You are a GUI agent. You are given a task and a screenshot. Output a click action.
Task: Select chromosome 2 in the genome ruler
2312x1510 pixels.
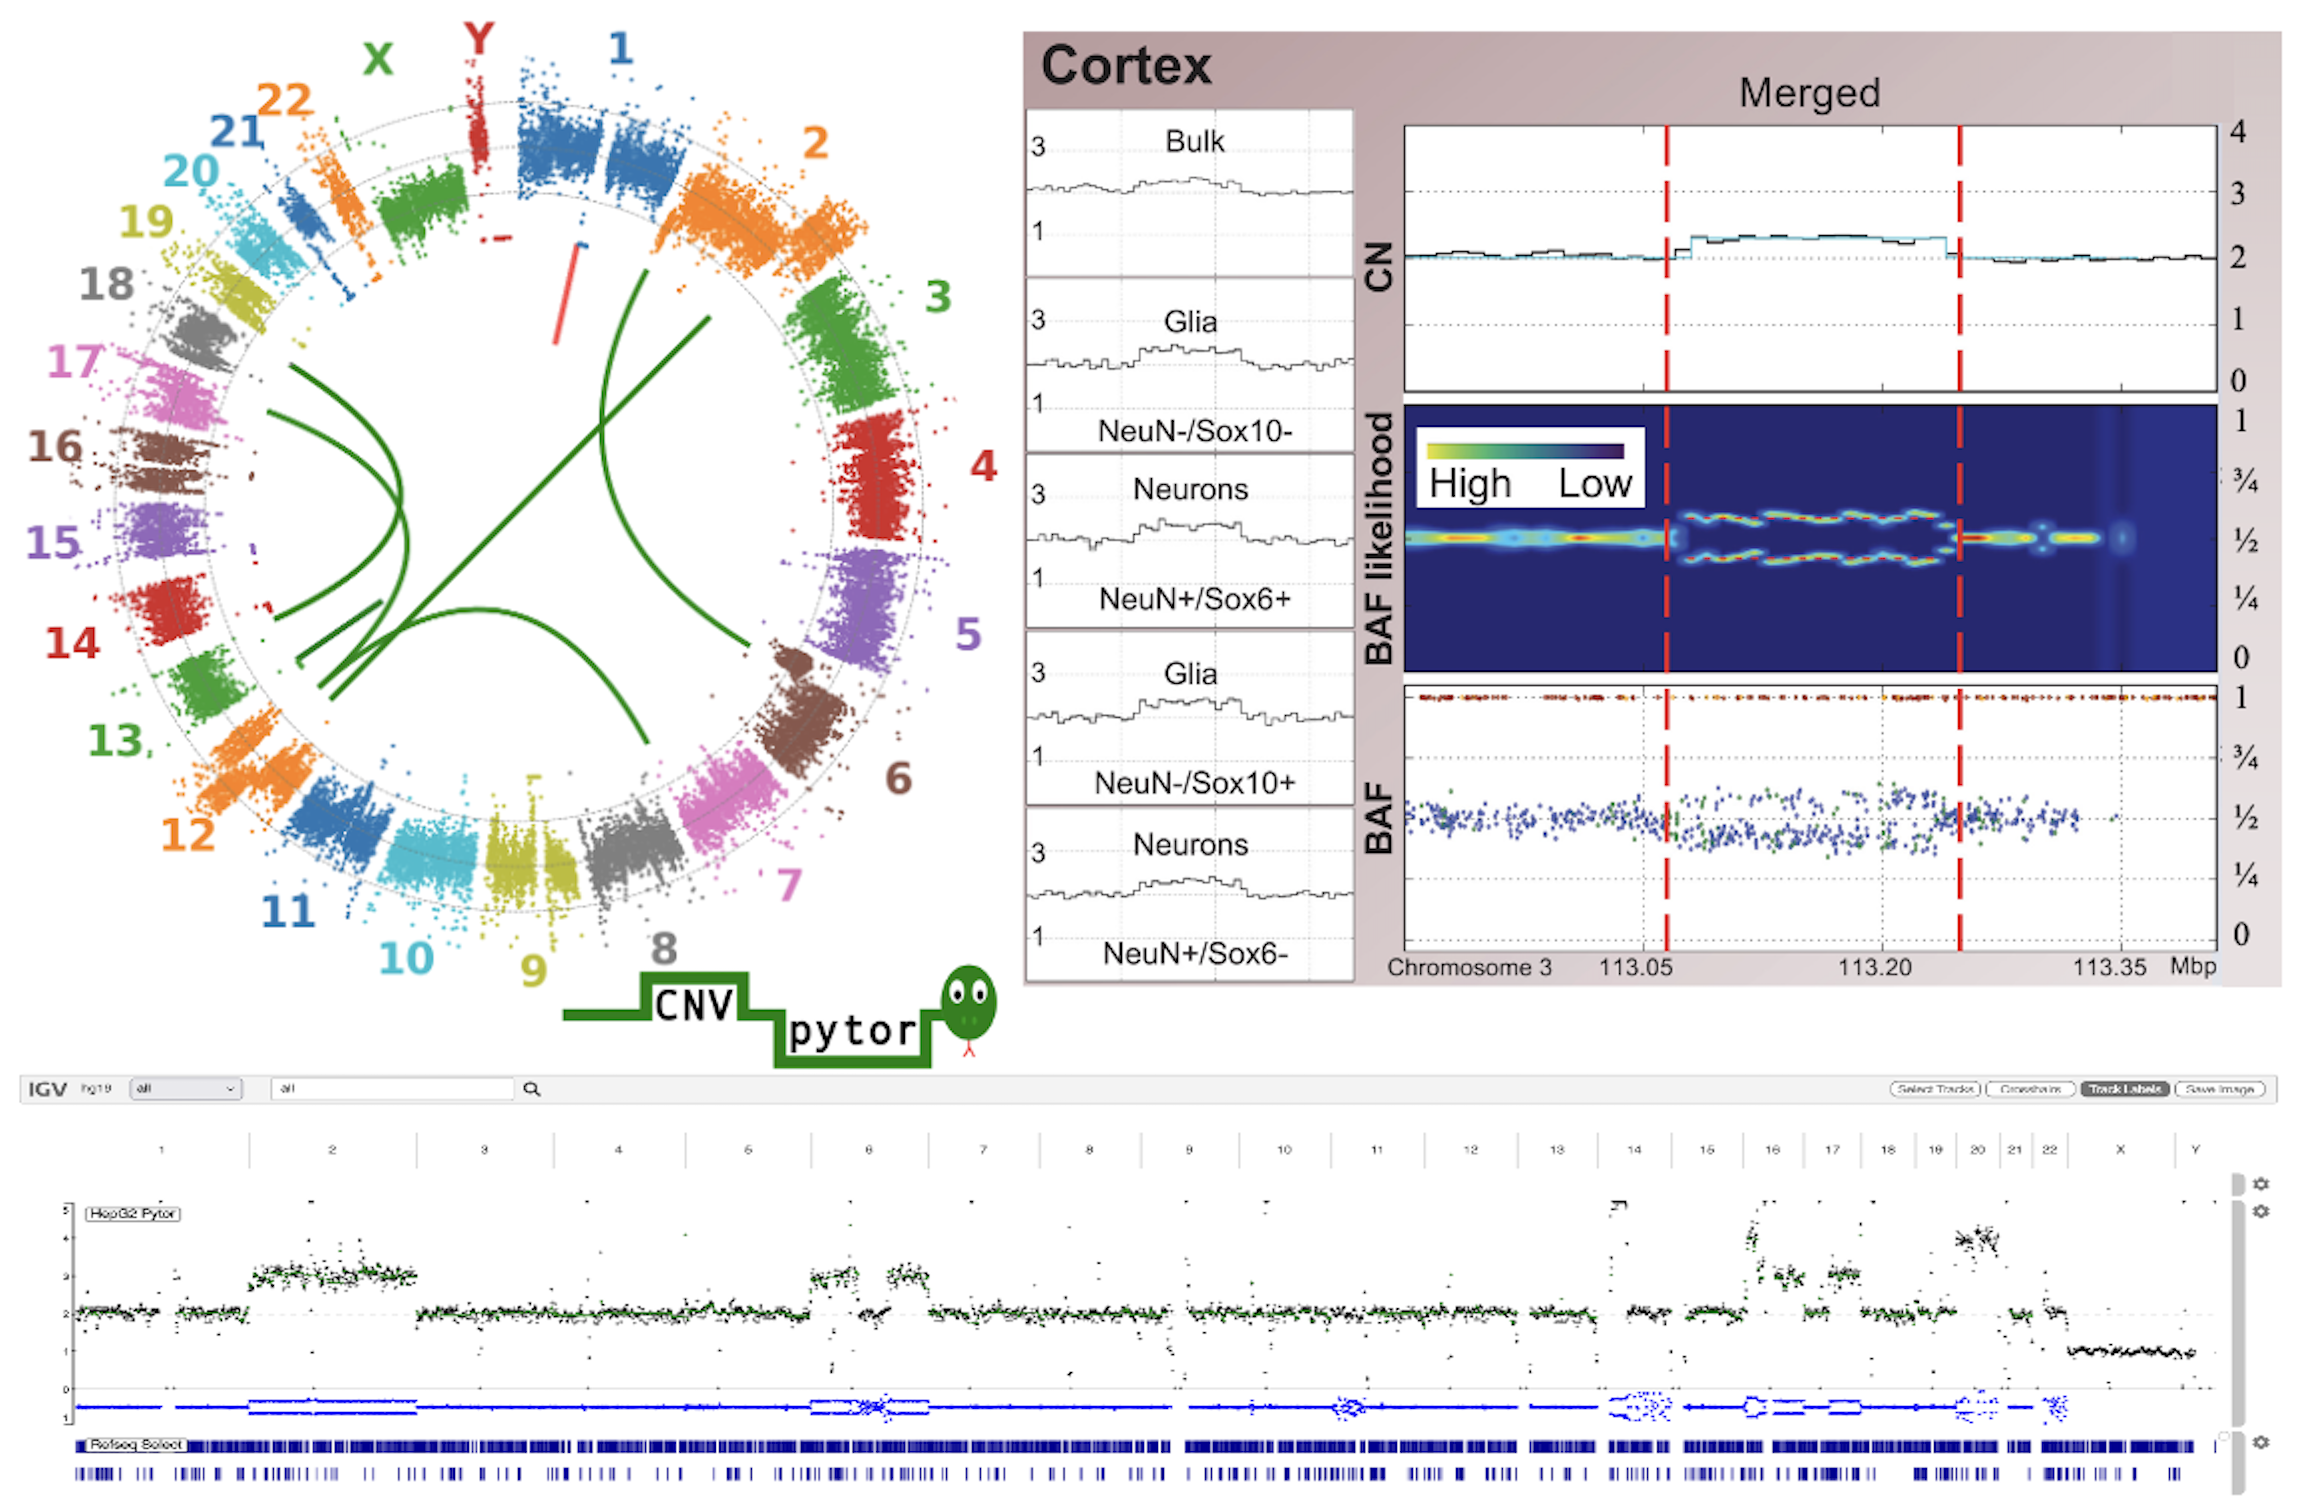332,1150
